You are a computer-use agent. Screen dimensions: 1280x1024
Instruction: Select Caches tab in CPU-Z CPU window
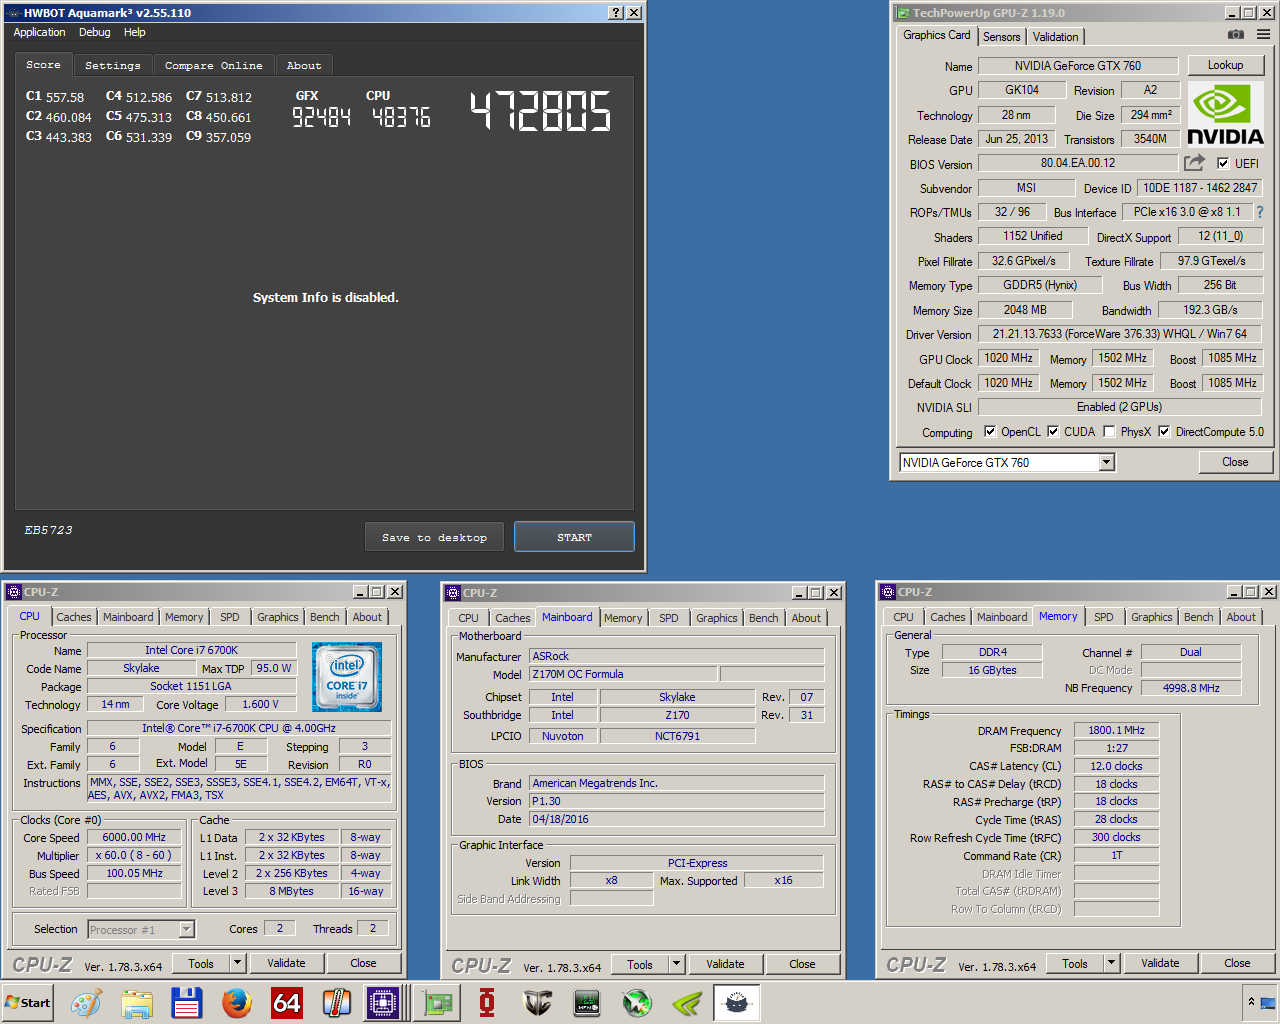click(74, 617)
